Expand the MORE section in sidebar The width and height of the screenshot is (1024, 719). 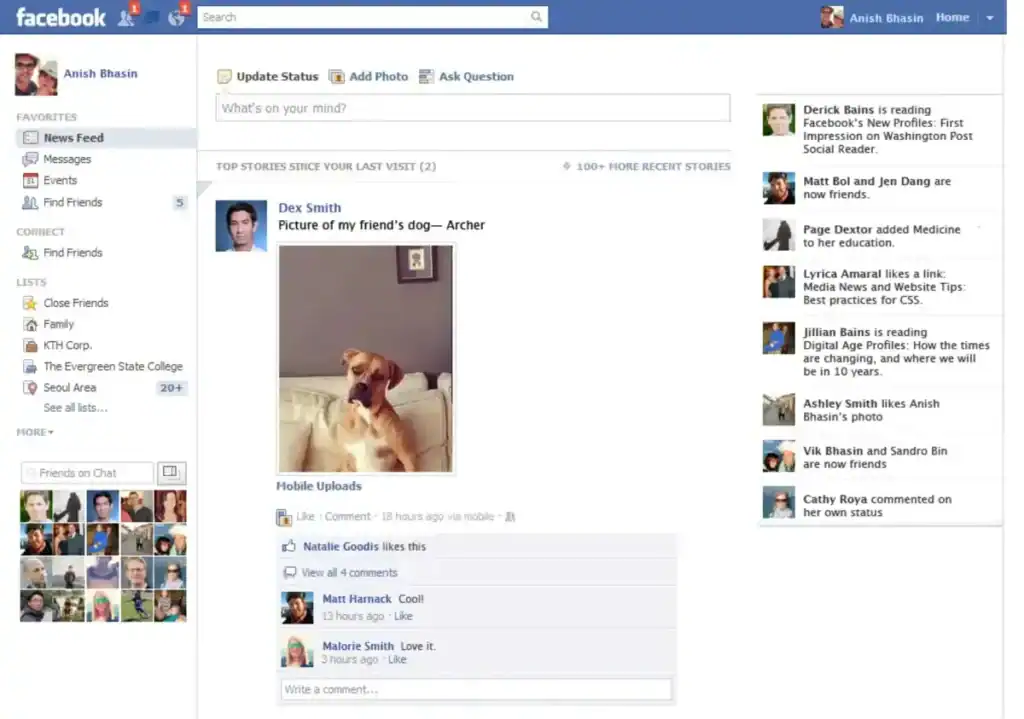35,432
